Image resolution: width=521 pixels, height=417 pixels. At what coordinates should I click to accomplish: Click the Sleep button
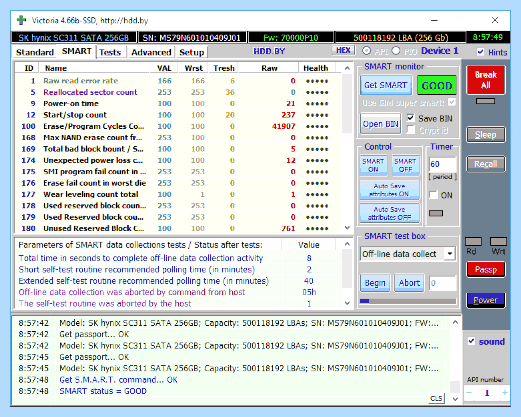coord(486,135)
